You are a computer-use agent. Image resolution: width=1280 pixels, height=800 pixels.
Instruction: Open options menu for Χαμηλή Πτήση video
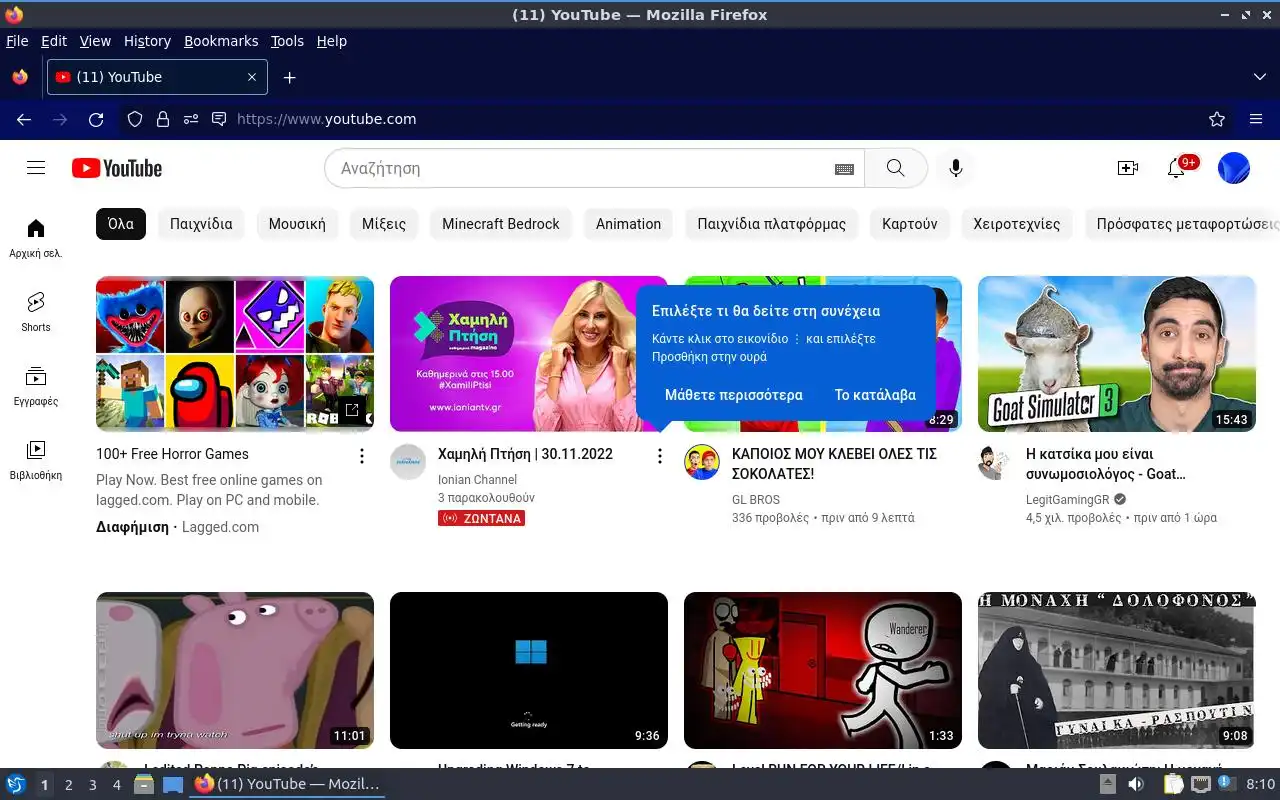659,456
